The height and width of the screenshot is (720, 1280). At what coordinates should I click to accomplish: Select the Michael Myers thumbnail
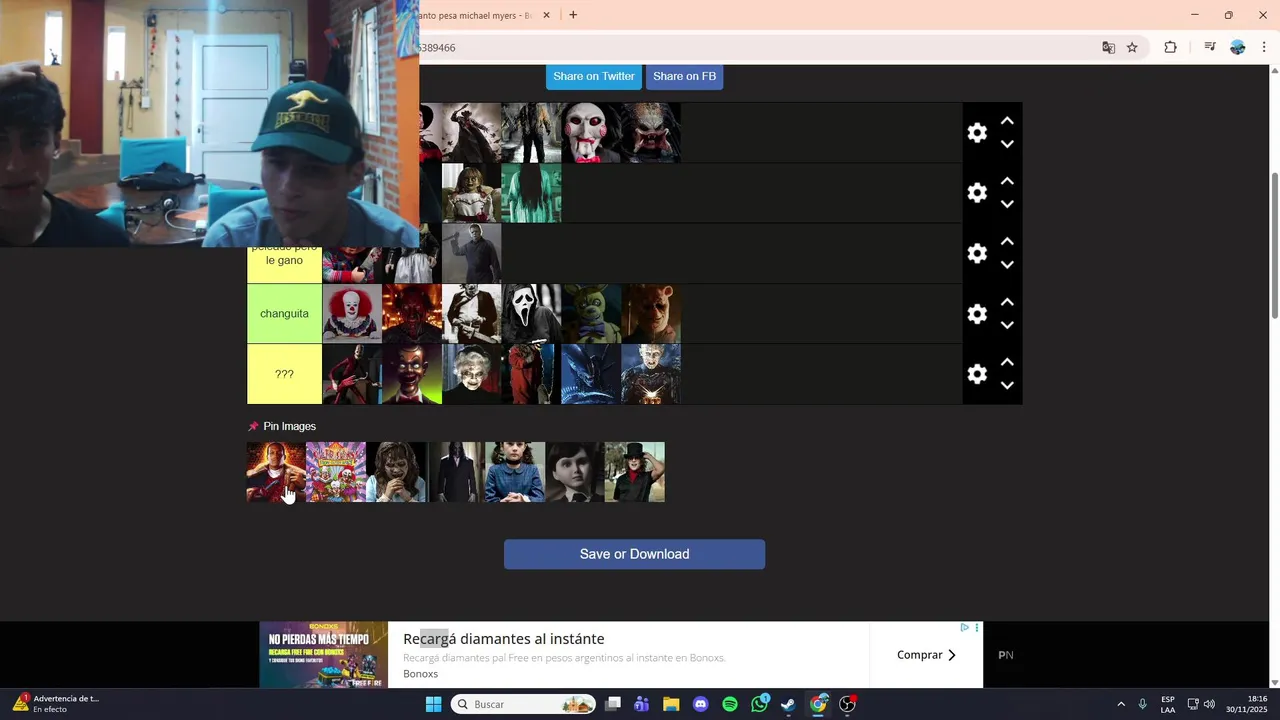click(x=471, y=253)
